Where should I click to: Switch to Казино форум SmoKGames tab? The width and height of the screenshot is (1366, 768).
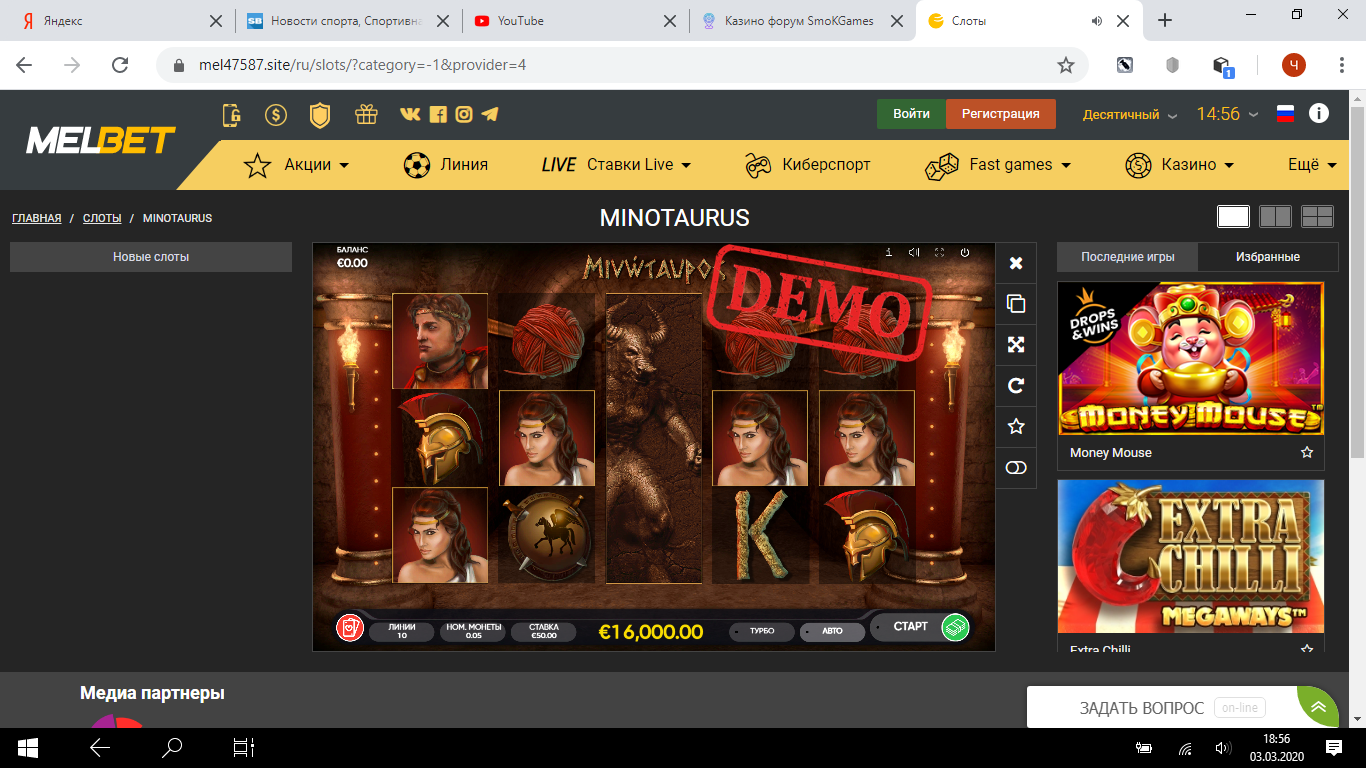click(x=803, y=20)
